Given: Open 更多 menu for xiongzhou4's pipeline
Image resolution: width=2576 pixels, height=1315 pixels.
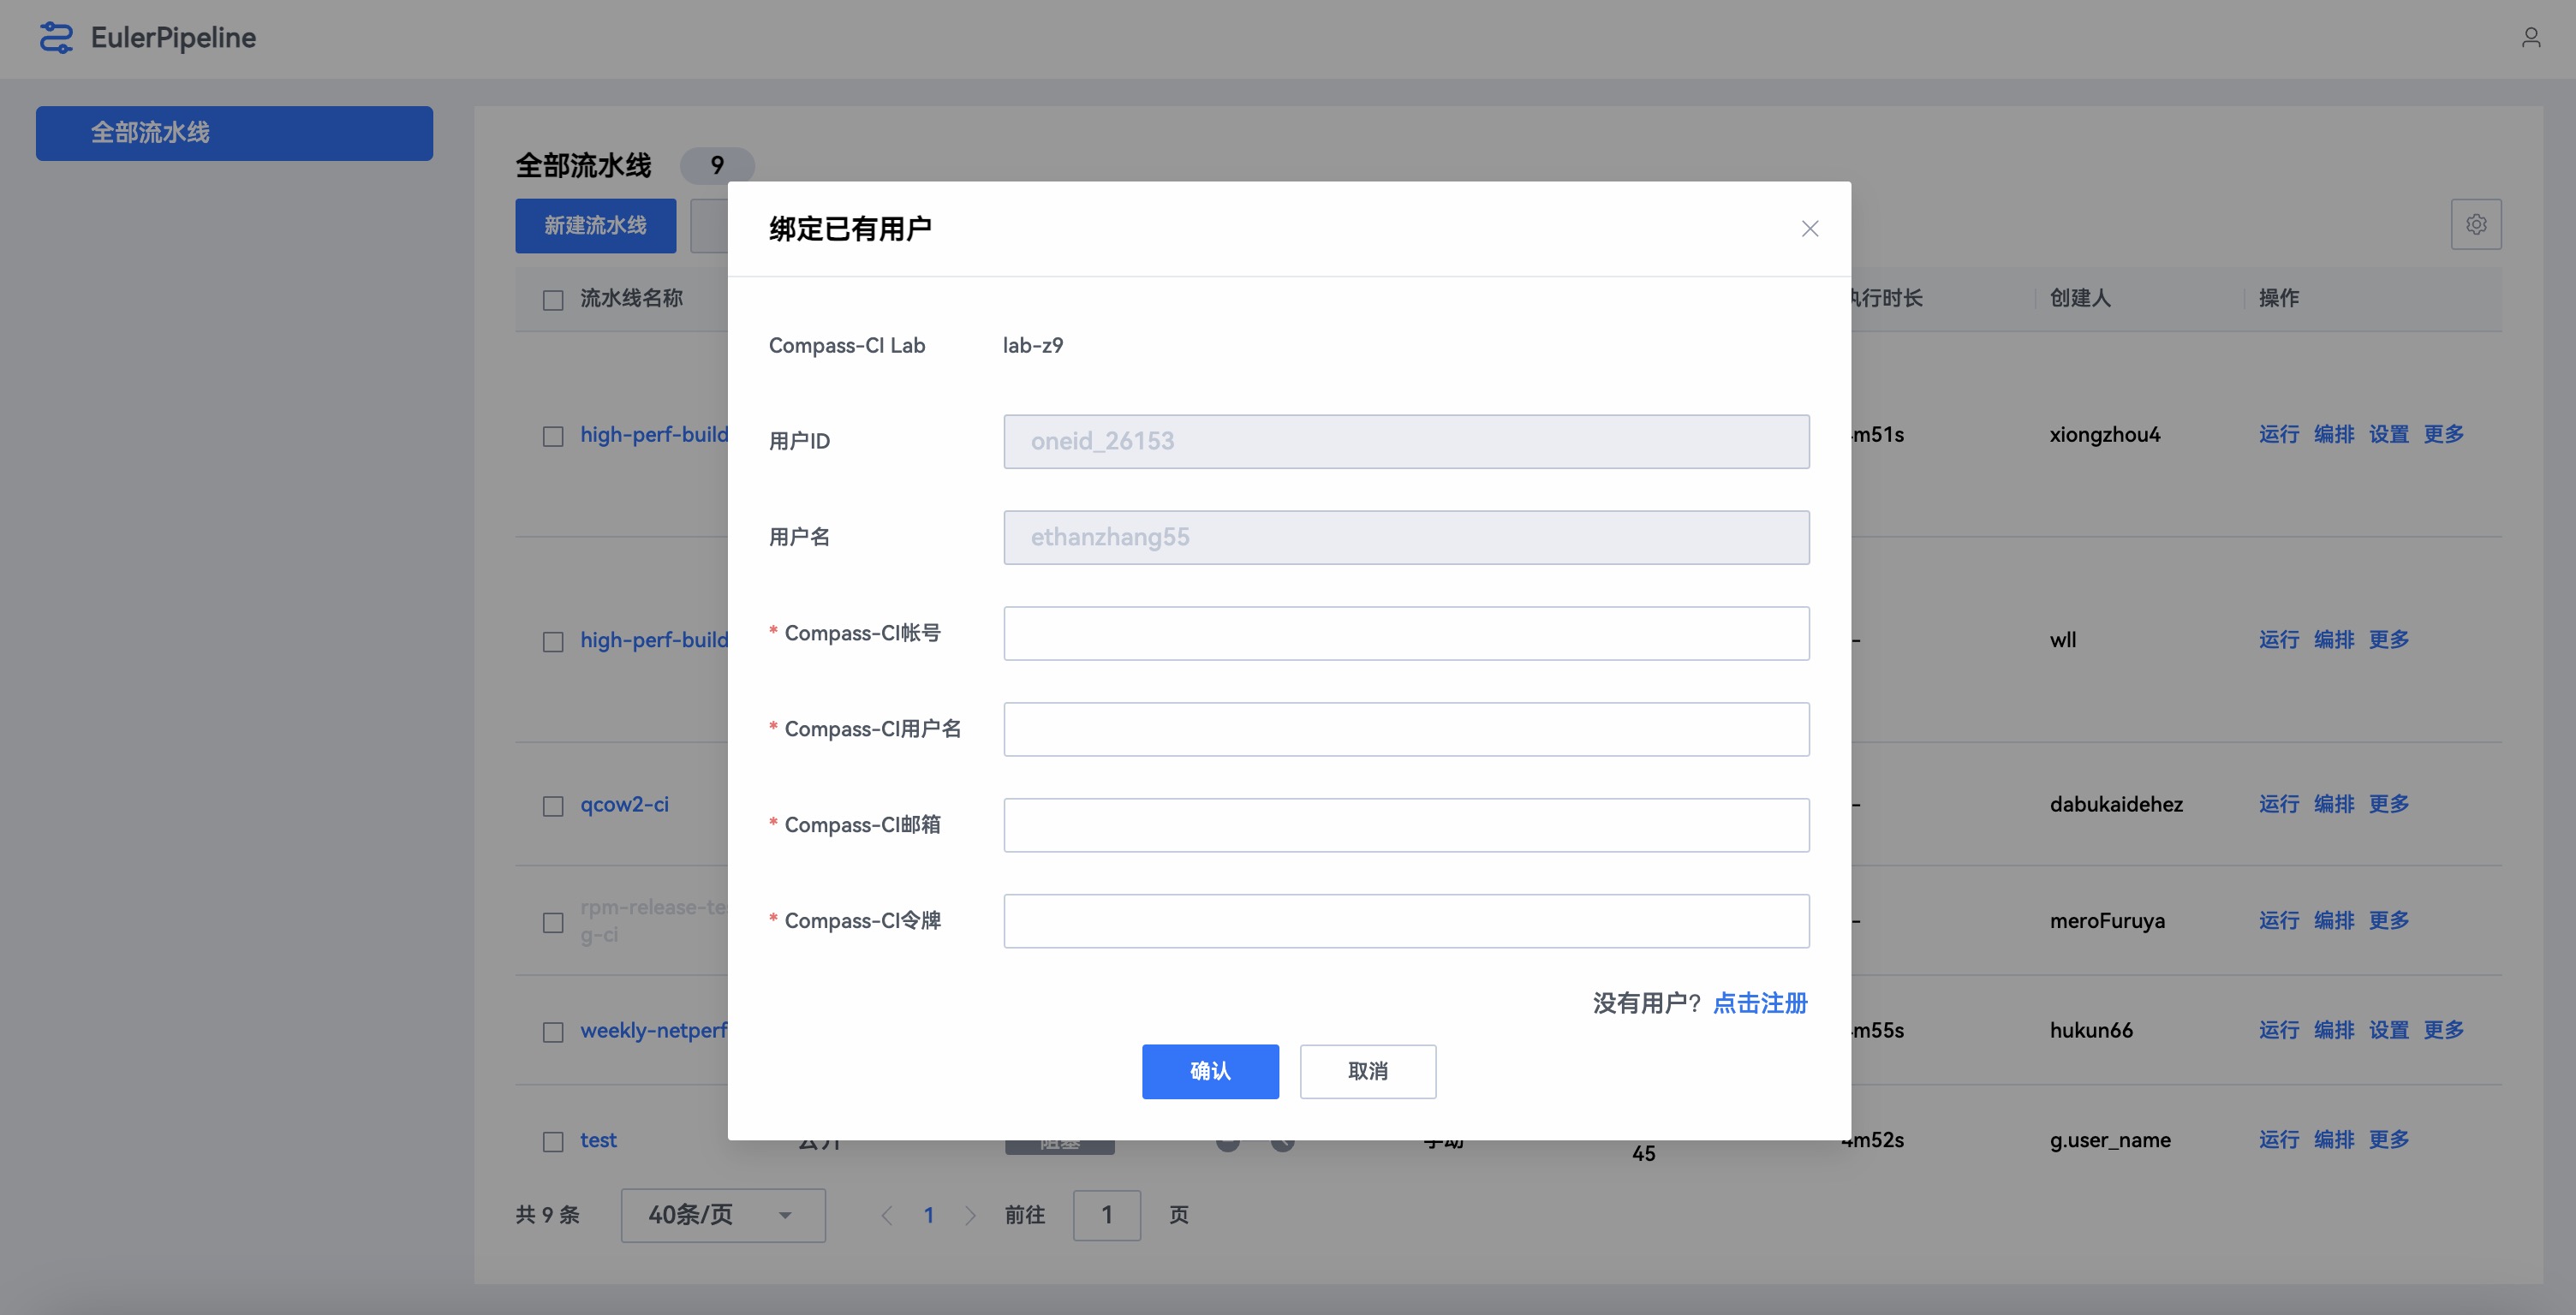Looking at the screenshot, I should coord(2443,434).
